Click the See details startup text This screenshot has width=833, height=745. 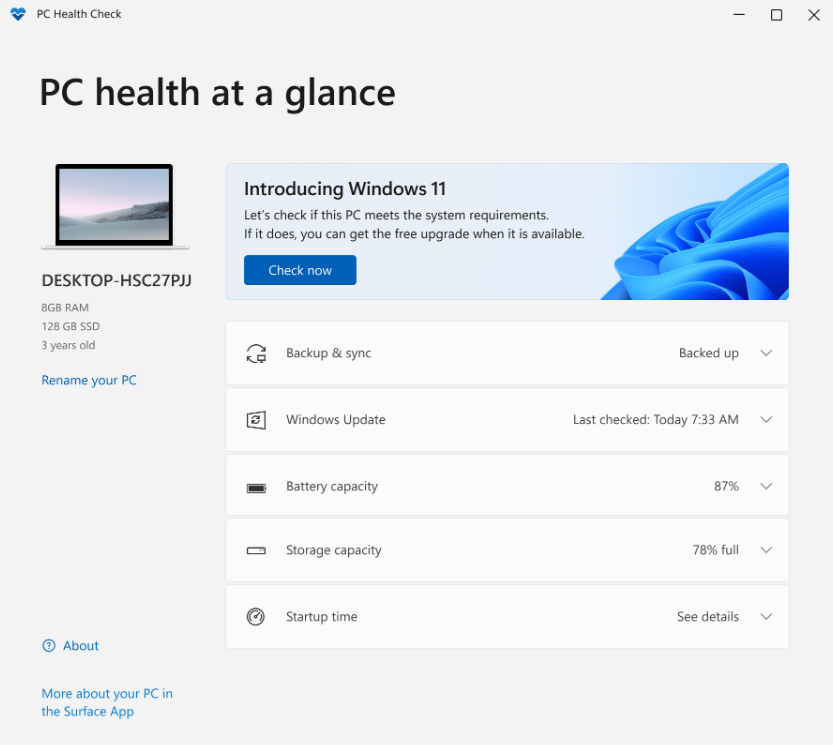708,616
